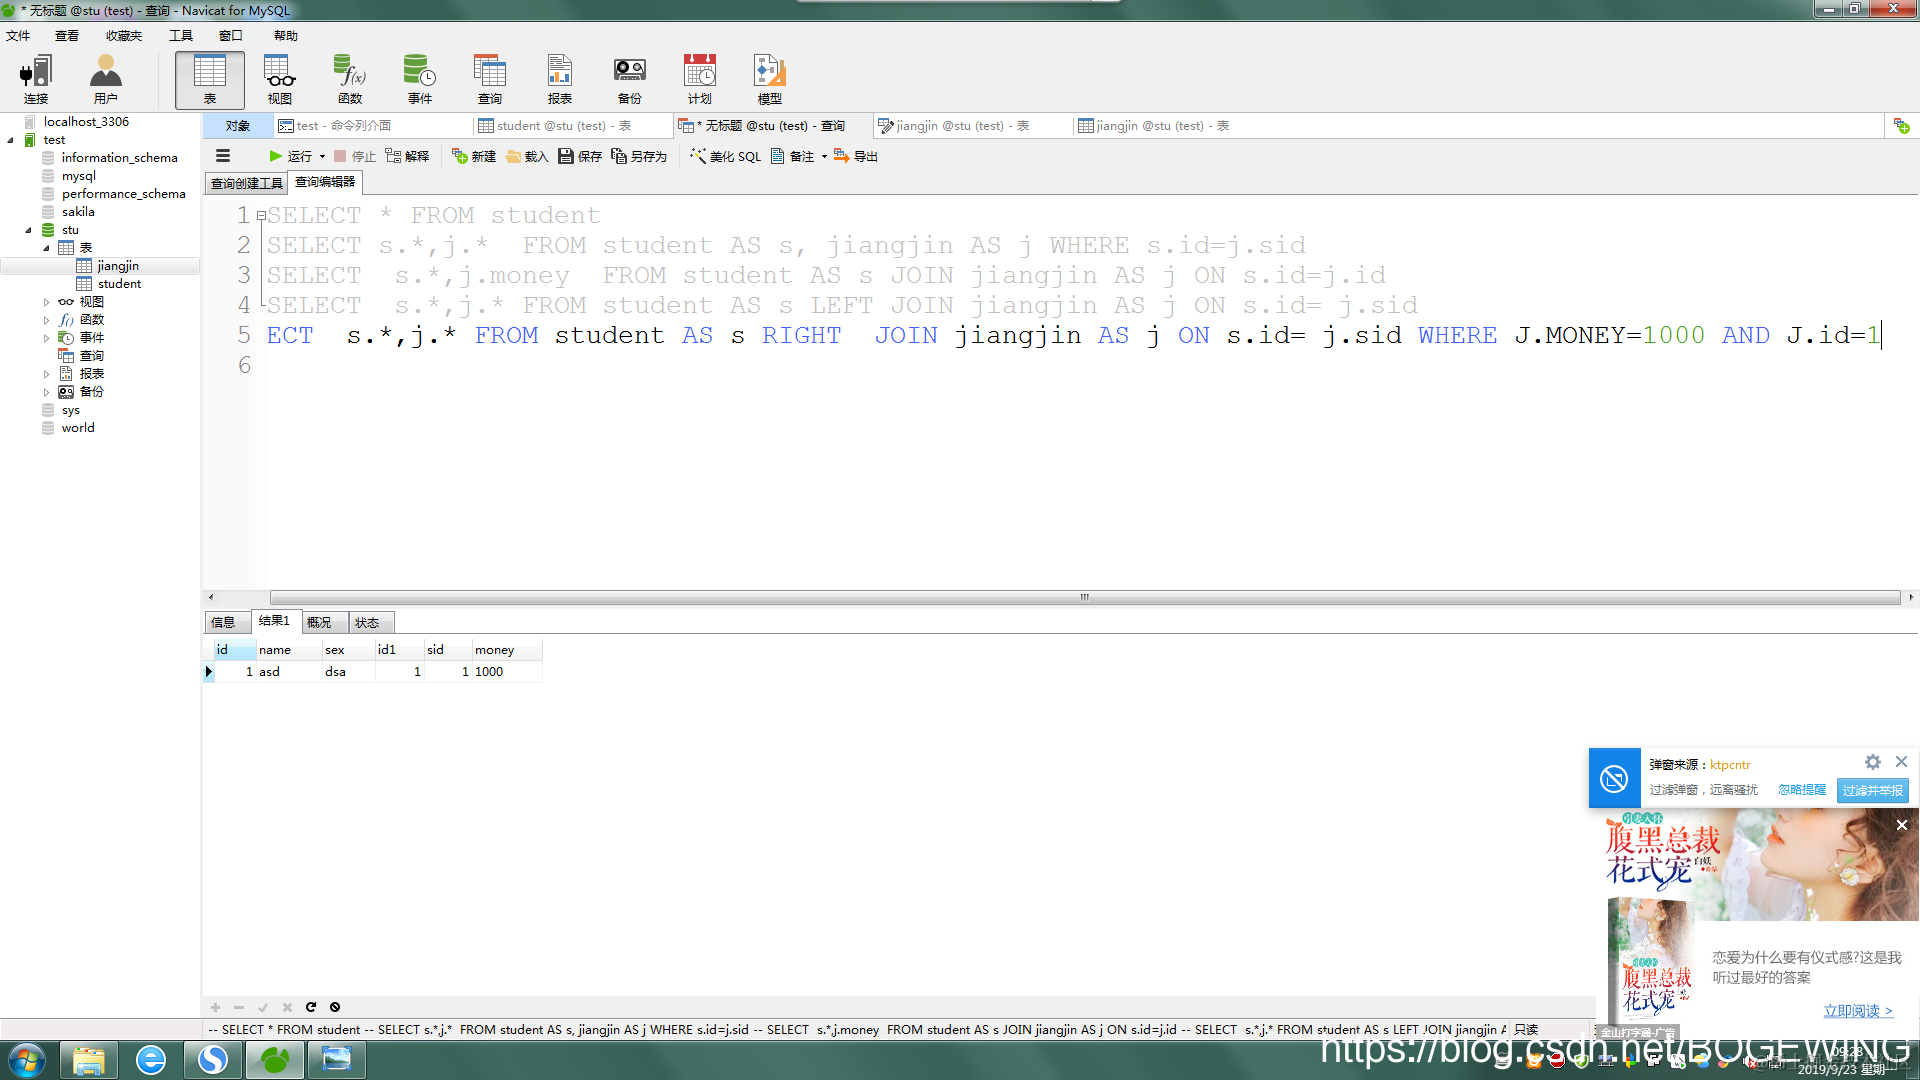Image resolution: width=1920 pixels, height=1080 pixels.
Task: Switch to 查询创建工具 tab
Action: click(246, 183)
